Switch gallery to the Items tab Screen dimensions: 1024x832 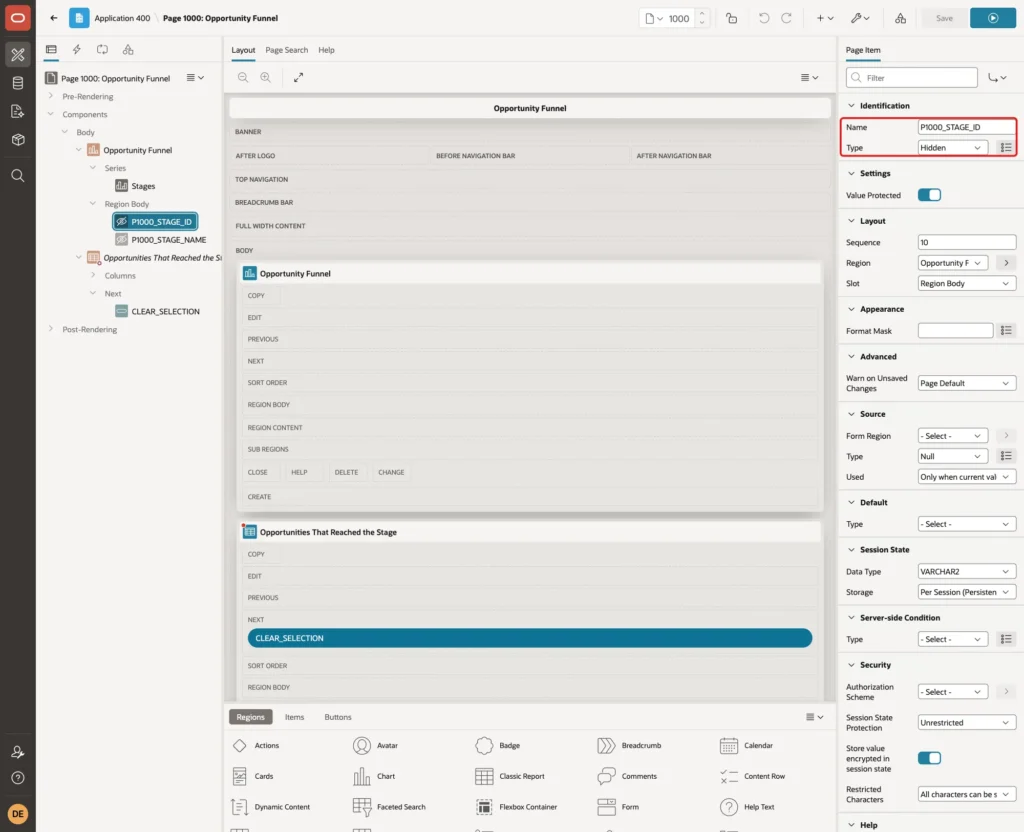(x=295, y=717)
